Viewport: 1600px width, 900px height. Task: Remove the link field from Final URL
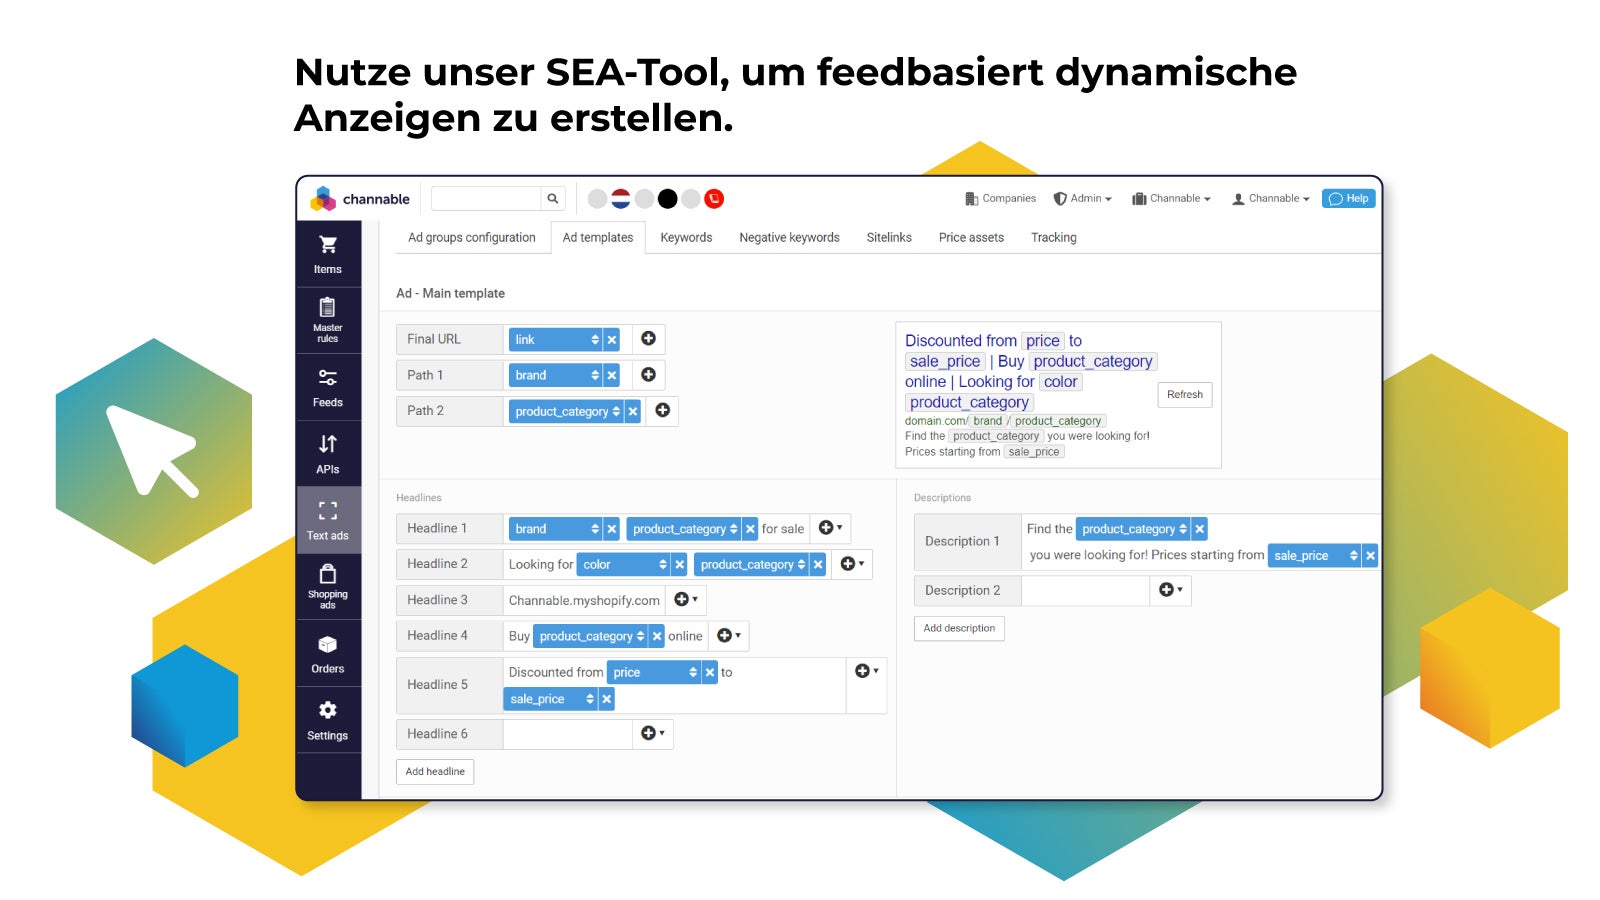pyautogui.click(x=612, y=340)
